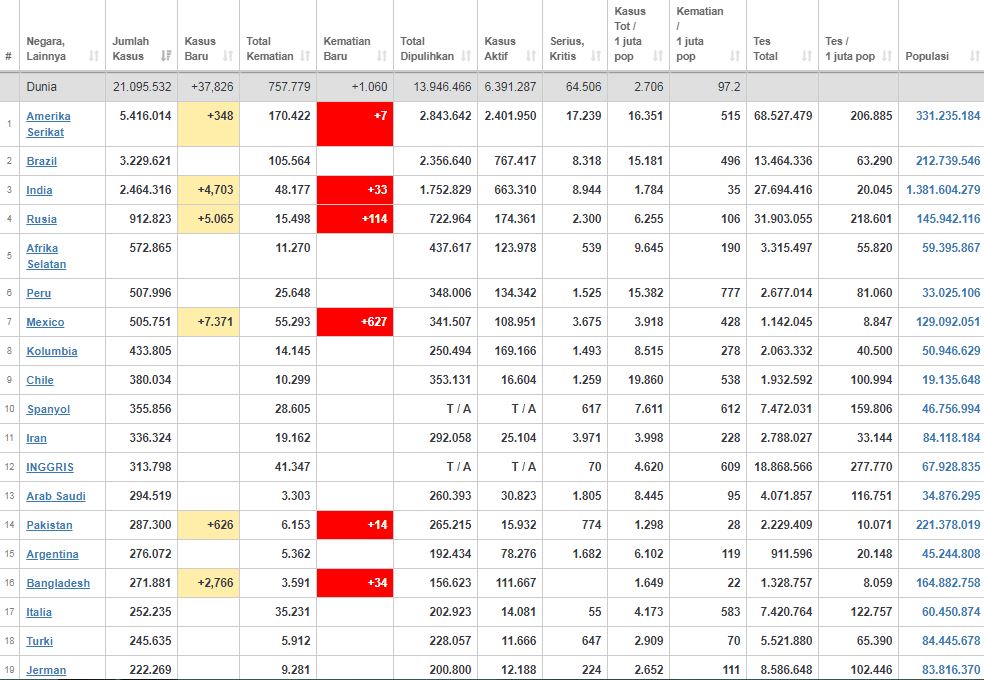Viewport: 984px width, 680px height.
Task: Sort by Kasus Baru column arrows
Action: (x=228, y=56)
